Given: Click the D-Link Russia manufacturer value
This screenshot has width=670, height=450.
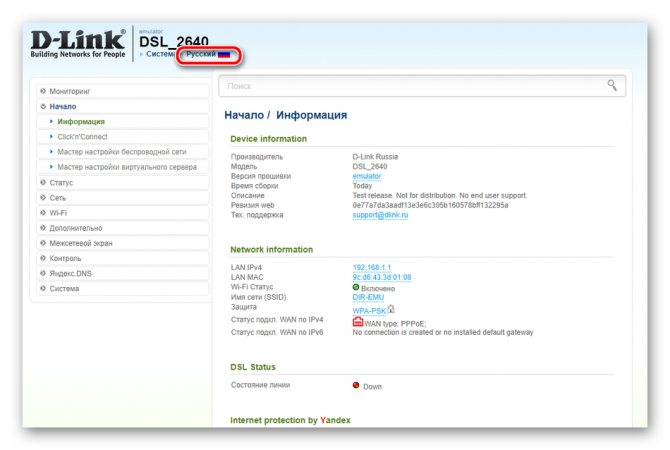Looking at the screenshot, I should pyautogui.click(x=375, y=157).
